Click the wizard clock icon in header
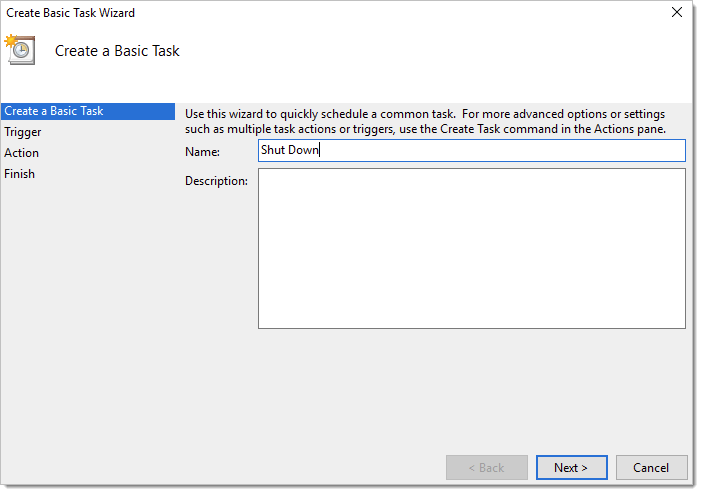 click(21, 50)
